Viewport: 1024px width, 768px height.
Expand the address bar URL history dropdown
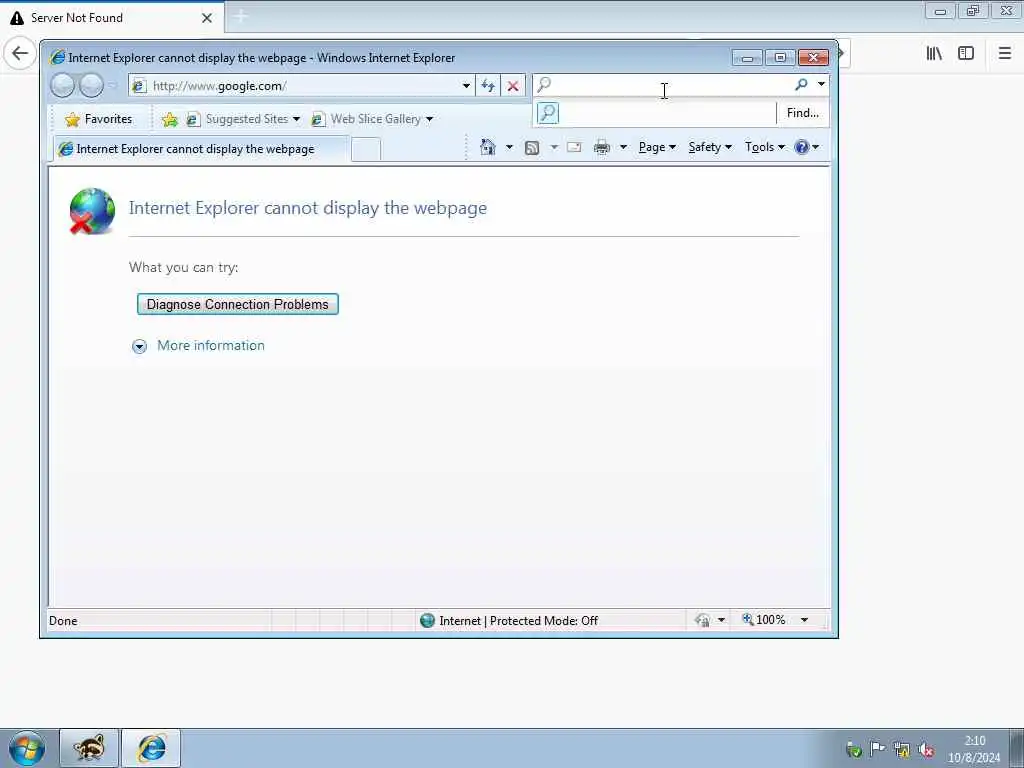point(466,86)
